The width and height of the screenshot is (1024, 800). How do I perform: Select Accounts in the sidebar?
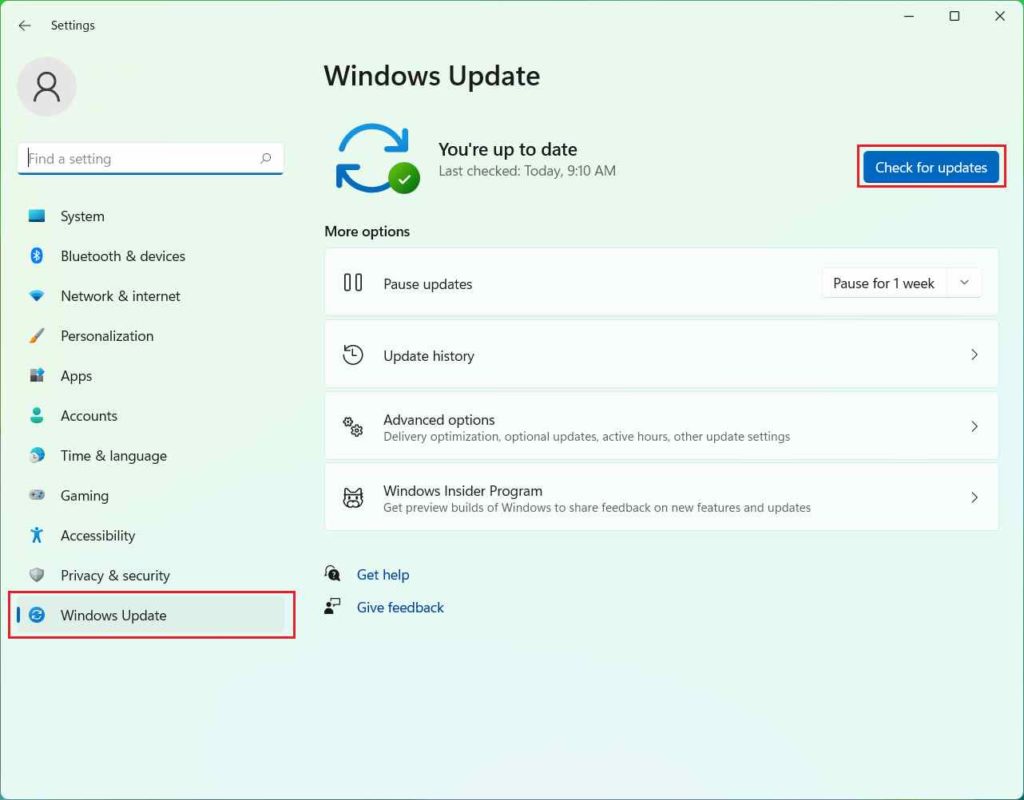151,415
